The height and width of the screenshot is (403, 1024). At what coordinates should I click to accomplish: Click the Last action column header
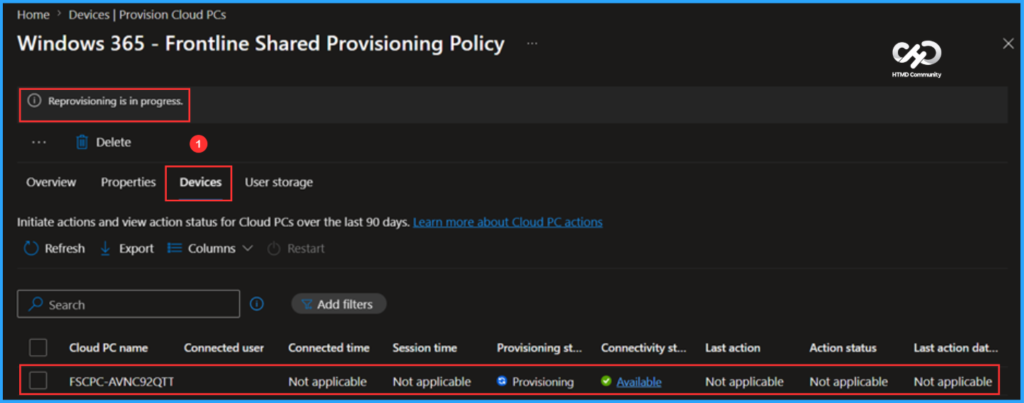pyautogui.click(x=733, y=348)
